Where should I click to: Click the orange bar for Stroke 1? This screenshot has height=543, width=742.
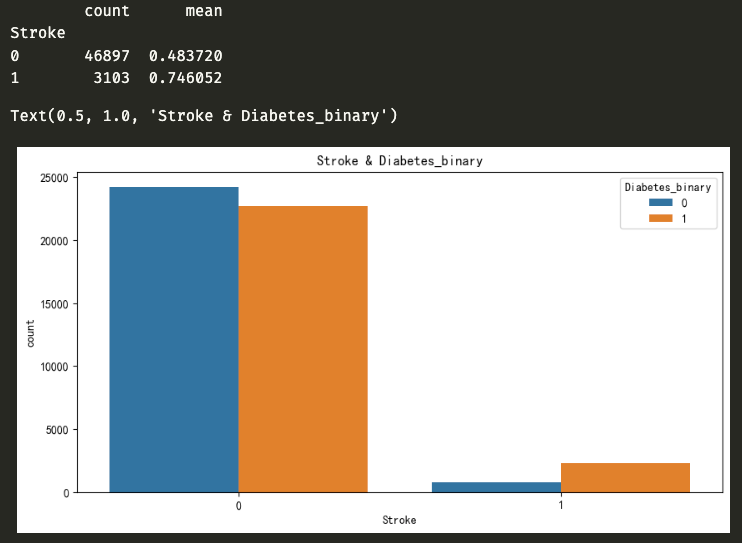[625, 478]
